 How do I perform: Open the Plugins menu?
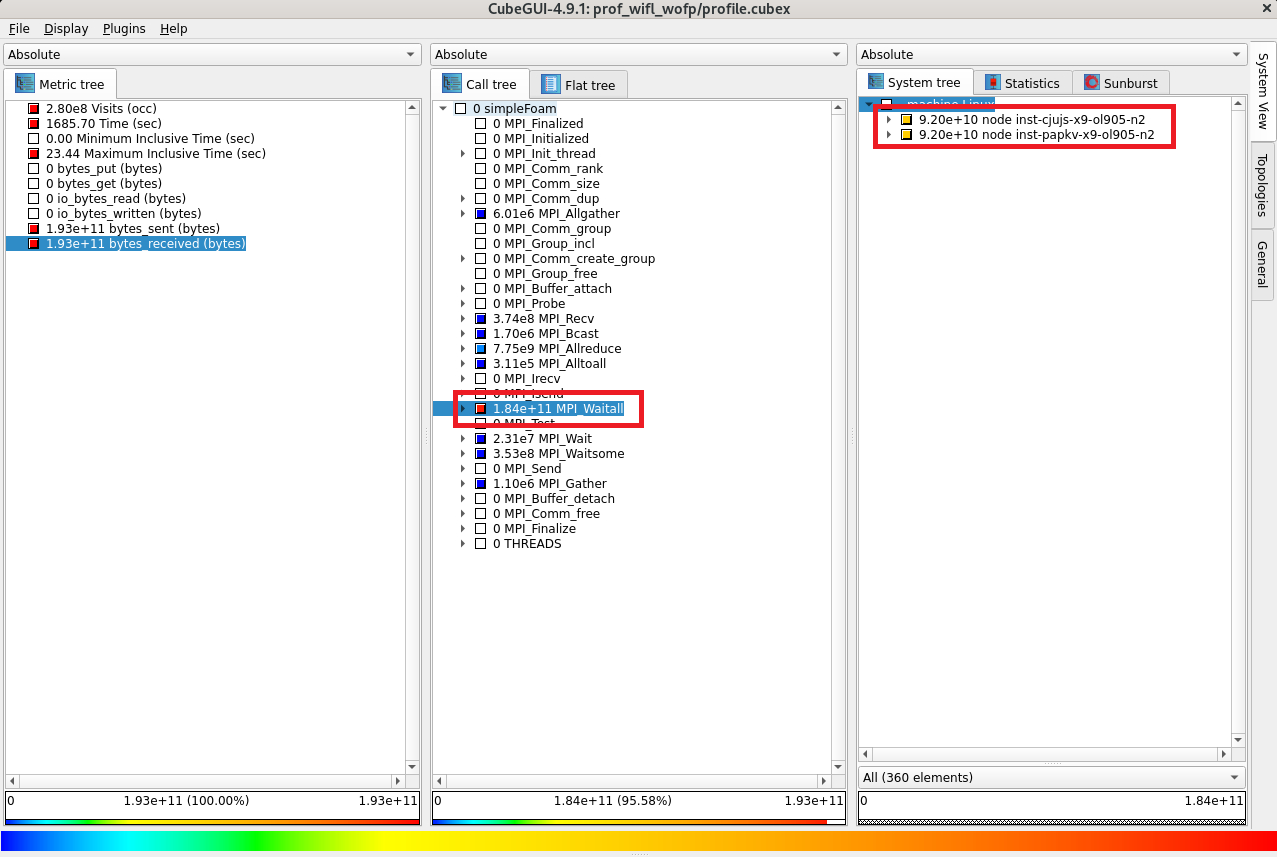124,29
